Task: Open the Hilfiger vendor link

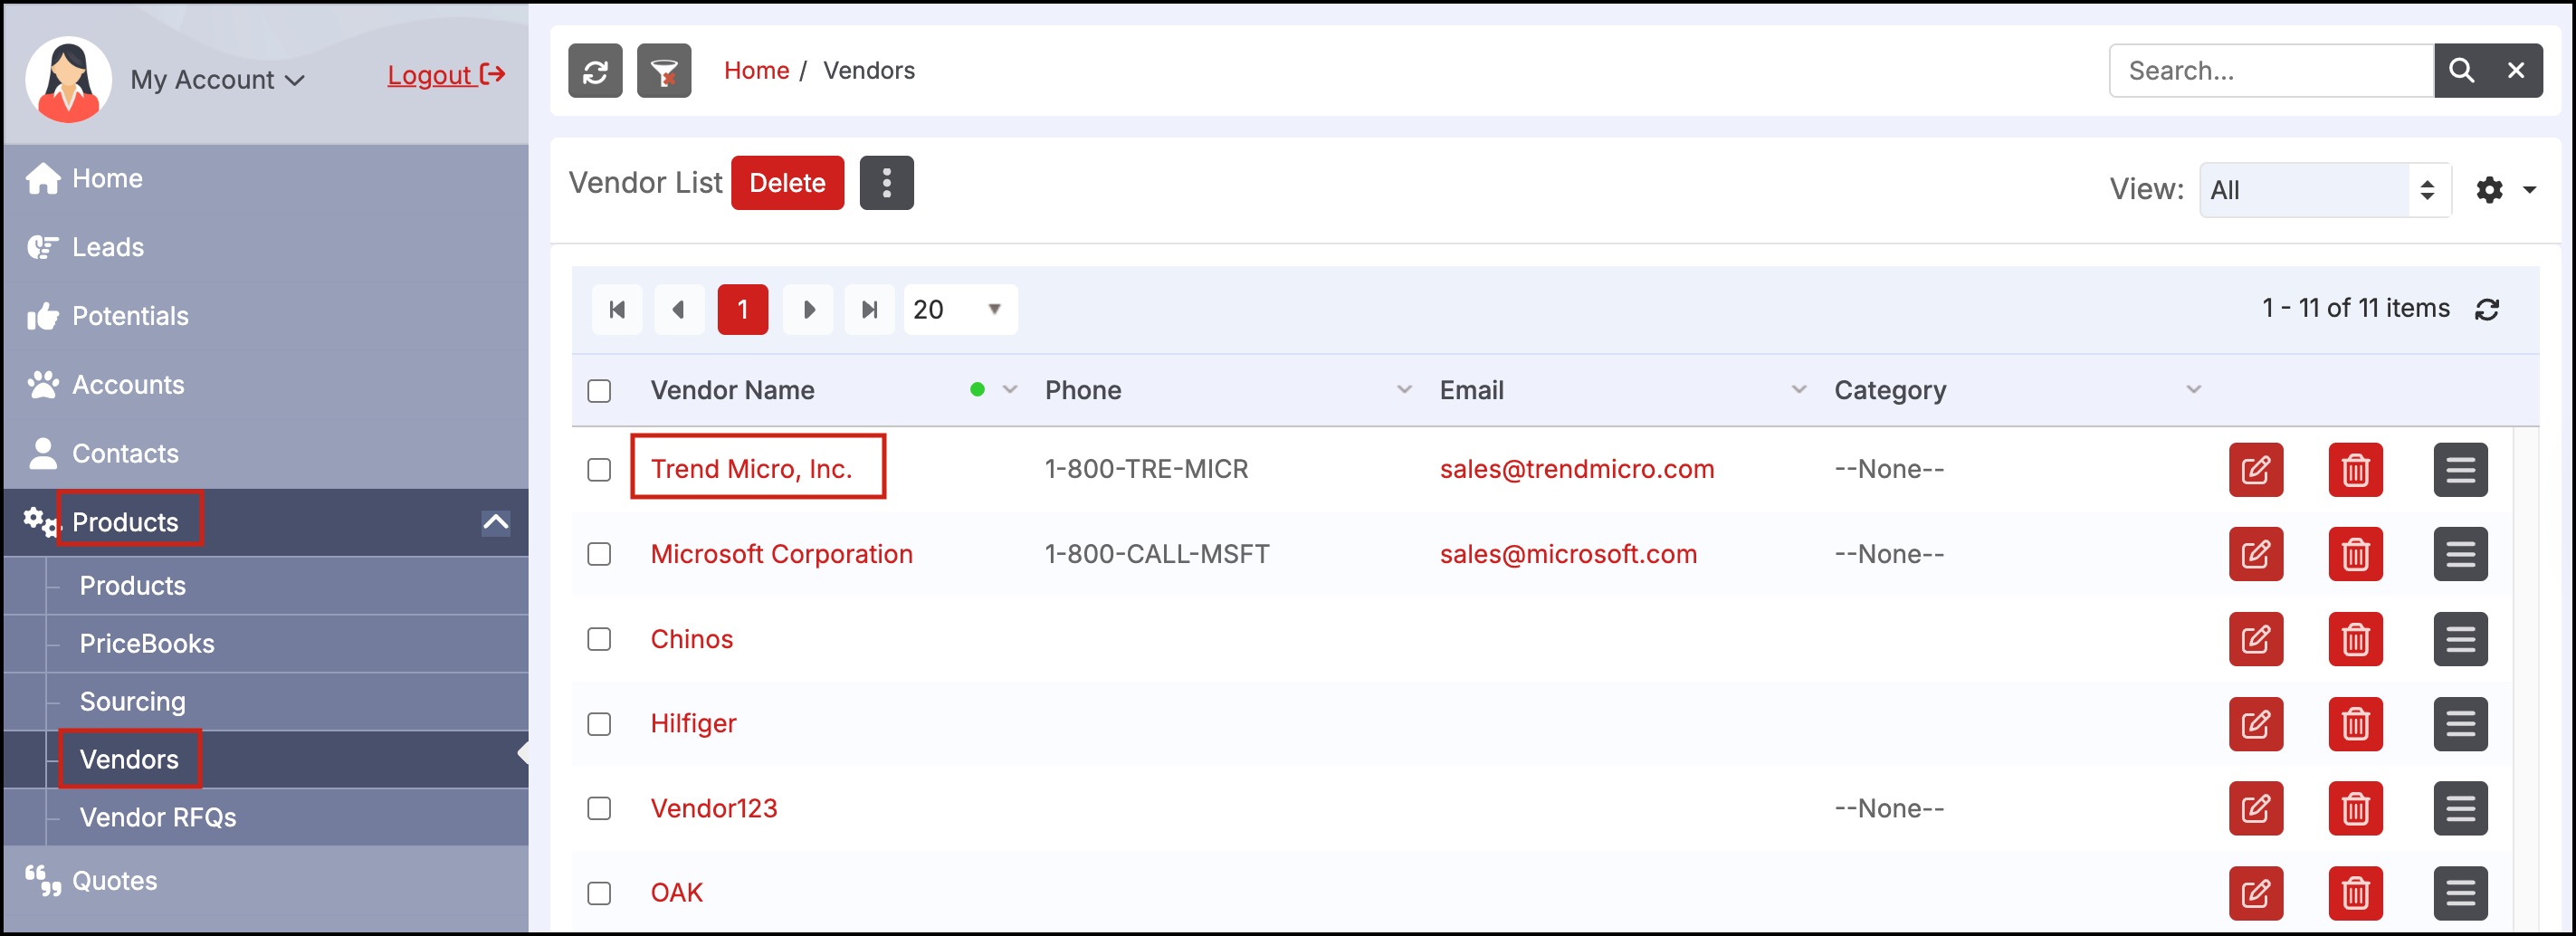Action: (x=693, y=723)
